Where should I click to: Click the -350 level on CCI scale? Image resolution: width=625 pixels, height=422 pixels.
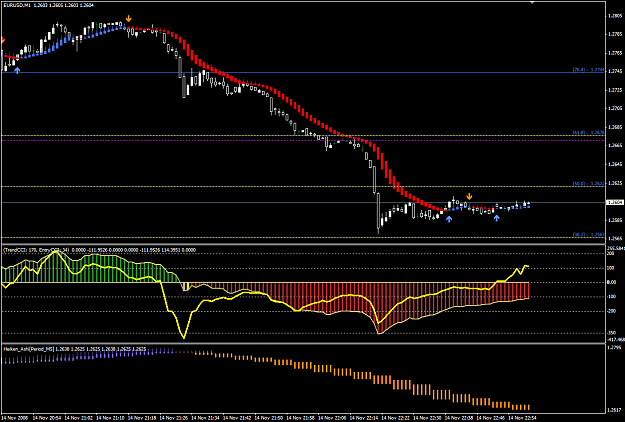pos(611,333)
